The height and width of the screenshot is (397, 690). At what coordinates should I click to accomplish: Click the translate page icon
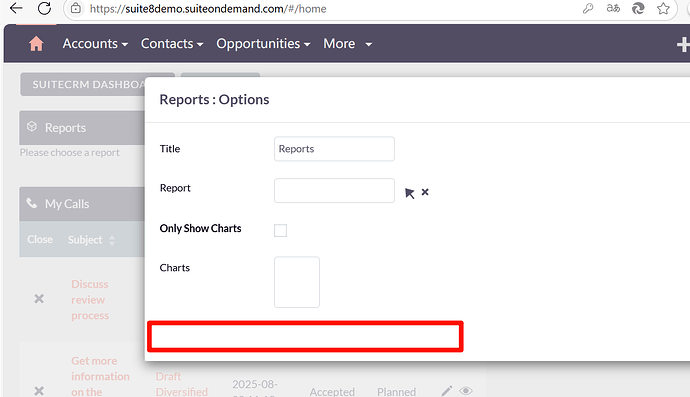point(613,8)
